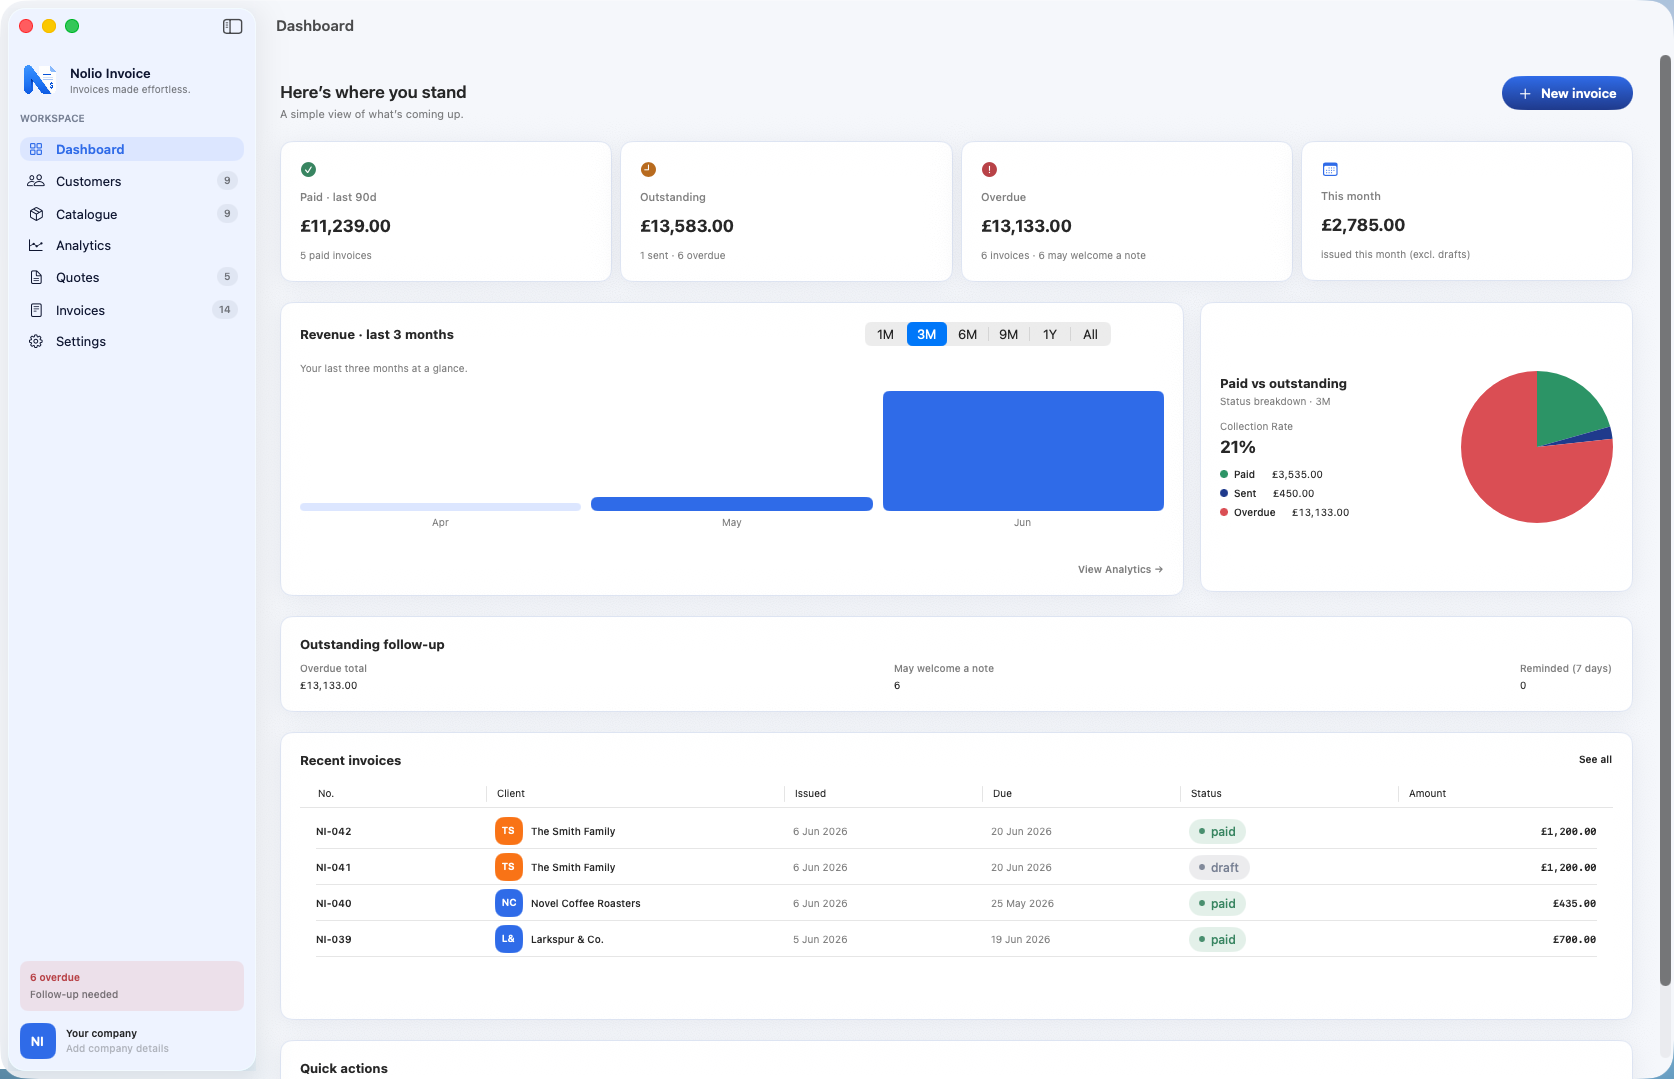Screen dimensions: 1674x1079
Task: Select Dashboard in workspace menu
Action: coord(132,149)
